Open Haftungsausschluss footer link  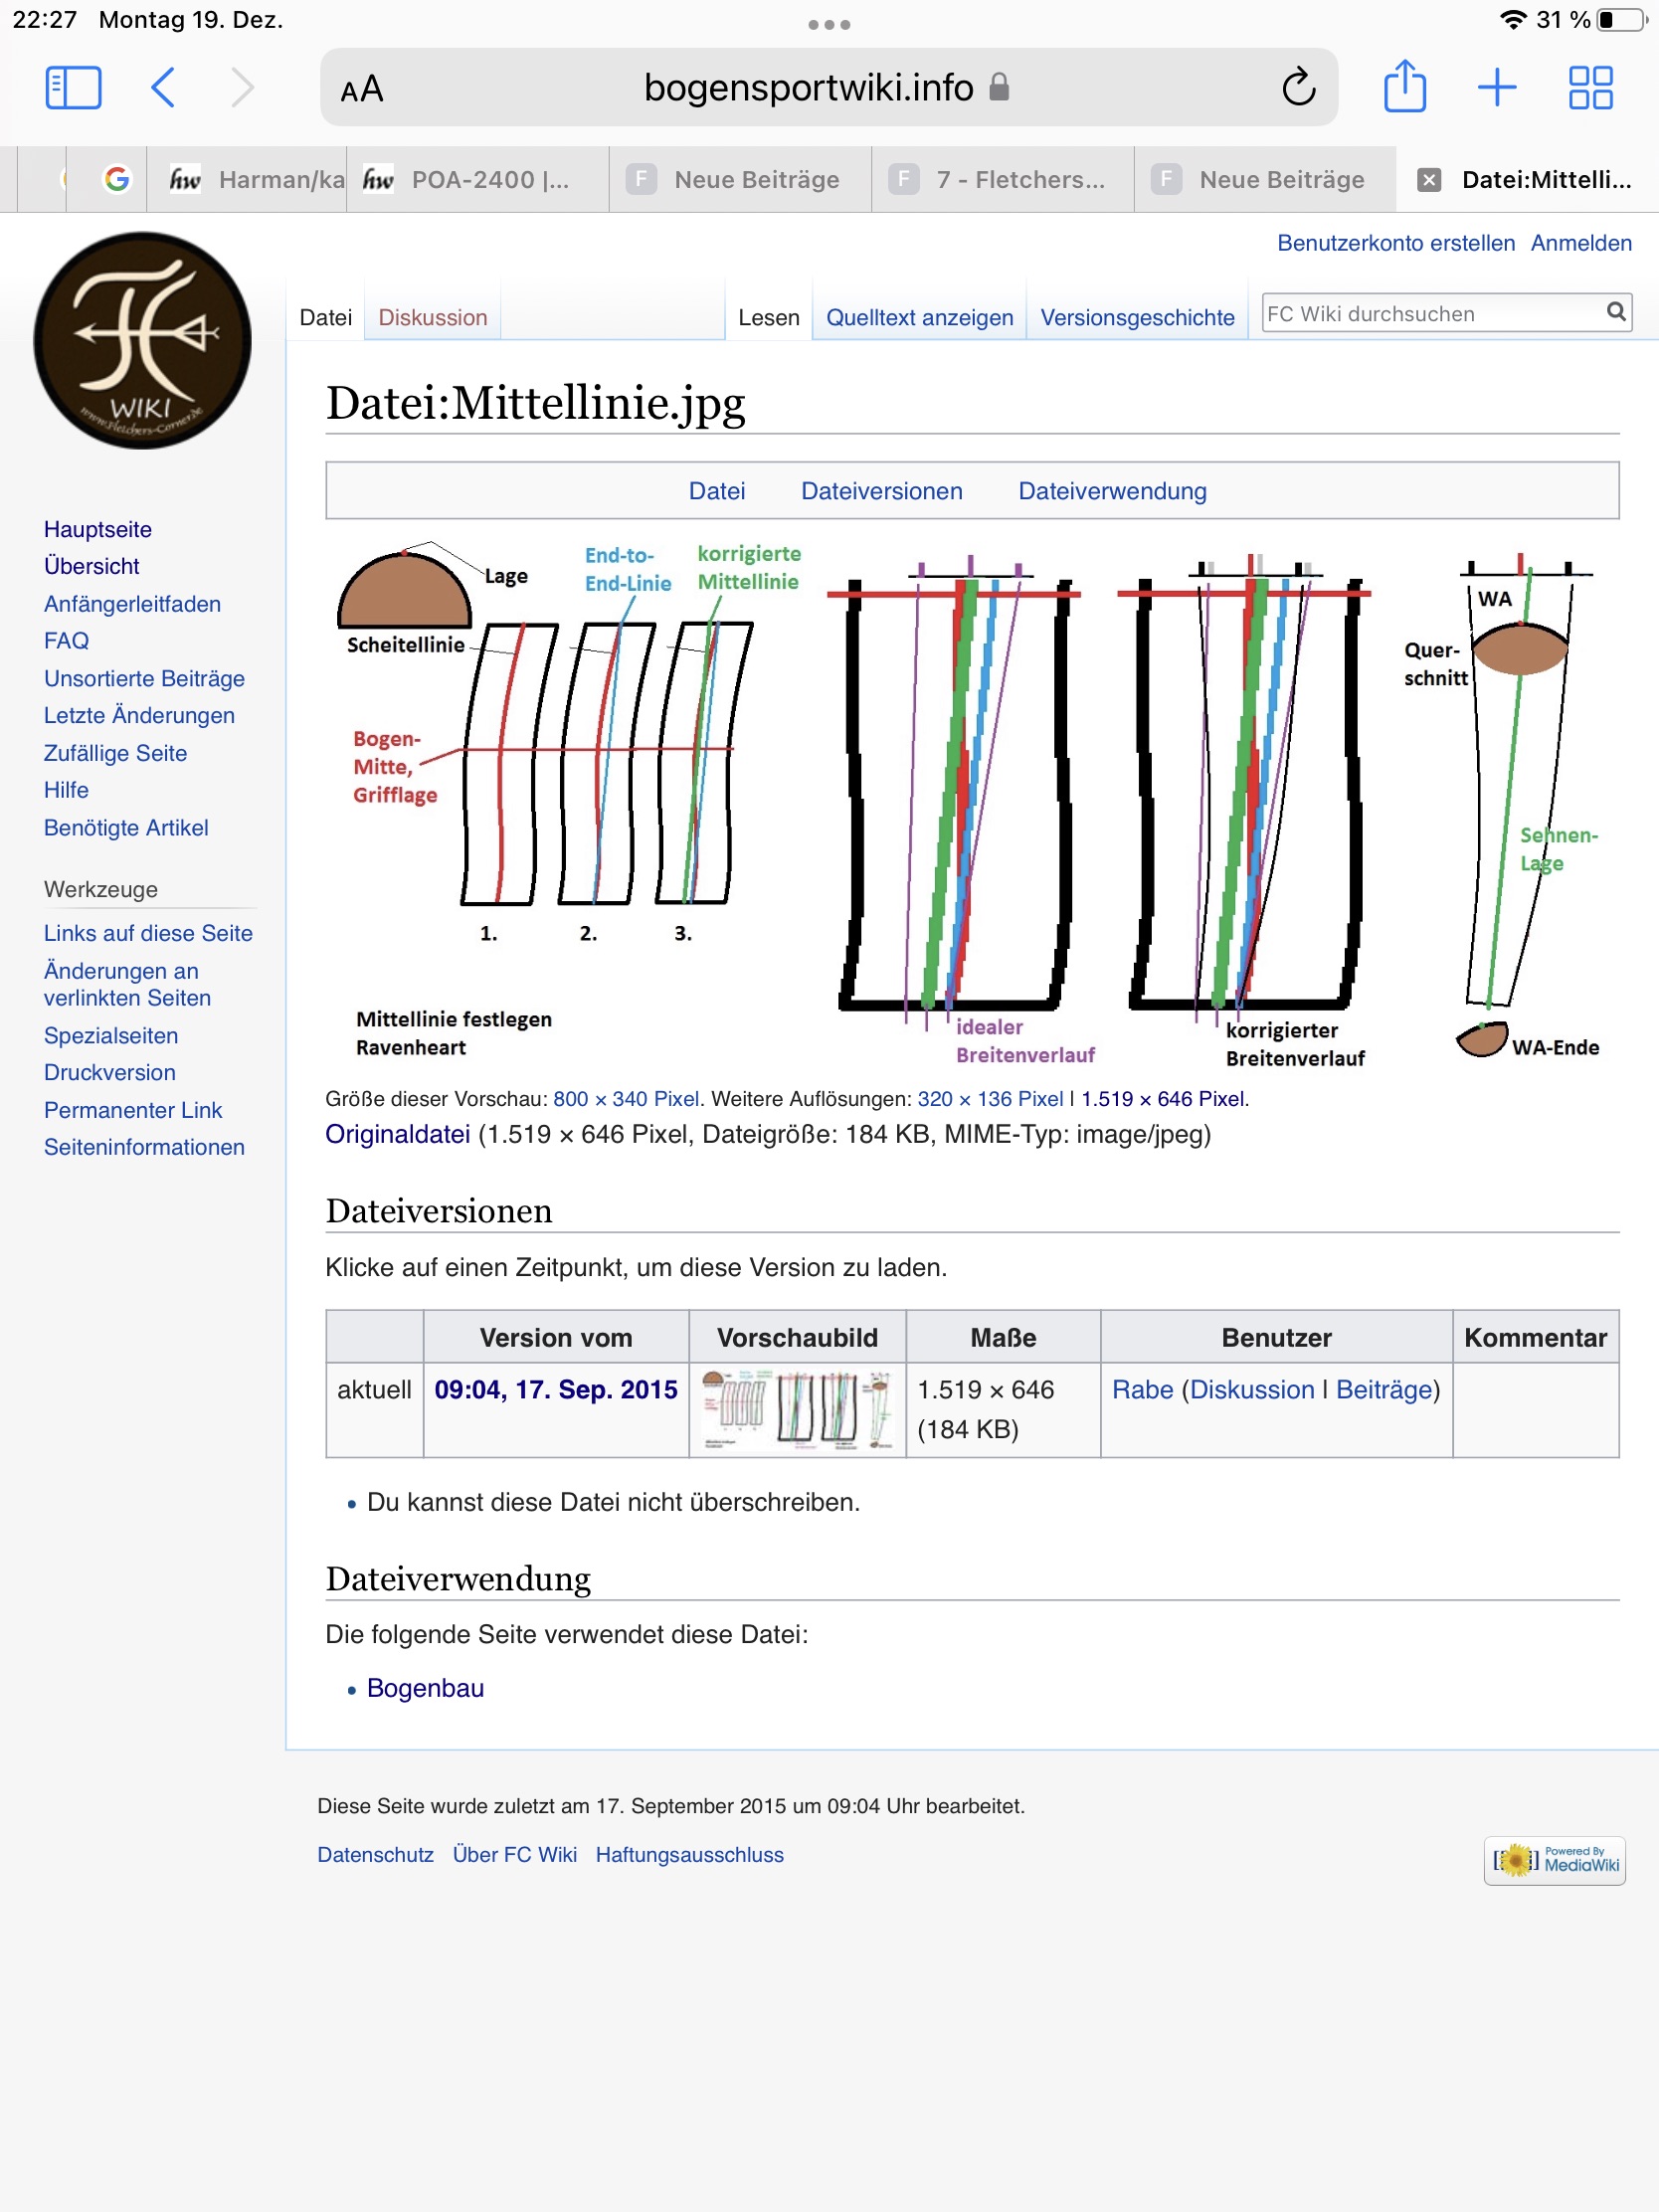click(689, 1854)
